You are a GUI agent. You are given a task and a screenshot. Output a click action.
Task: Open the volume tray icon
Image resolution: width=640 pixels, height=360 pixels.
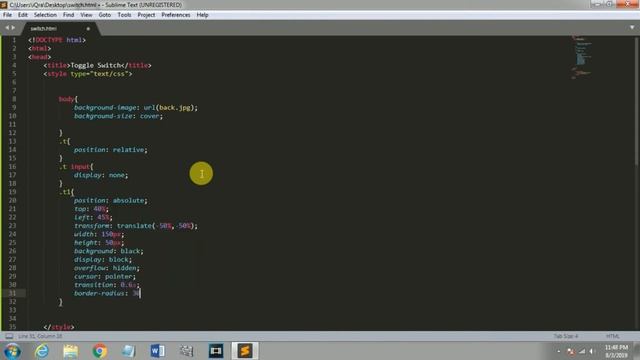point(591,351)
